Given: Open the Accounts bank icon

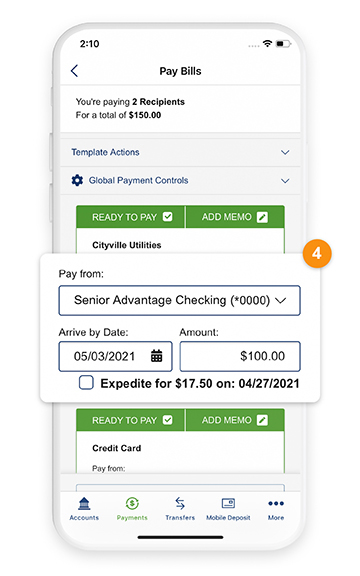Looking at the screenshot, I should coord(84,503).
